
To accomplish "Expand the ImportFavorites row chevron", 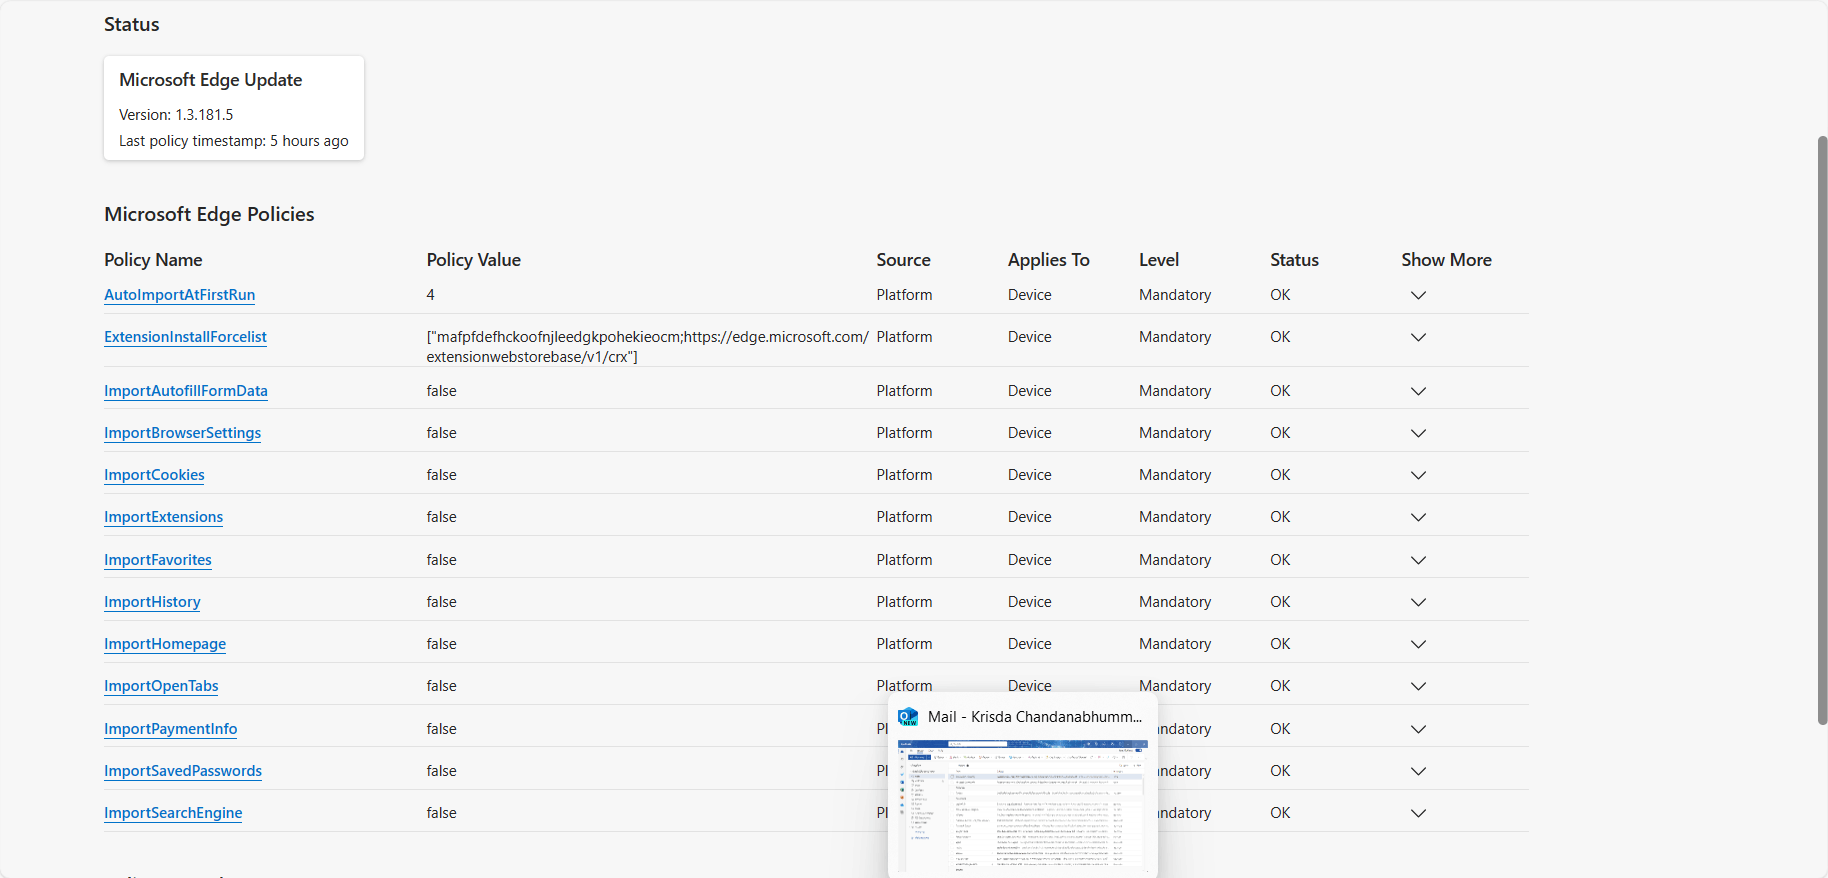I will coord(1418,560).
